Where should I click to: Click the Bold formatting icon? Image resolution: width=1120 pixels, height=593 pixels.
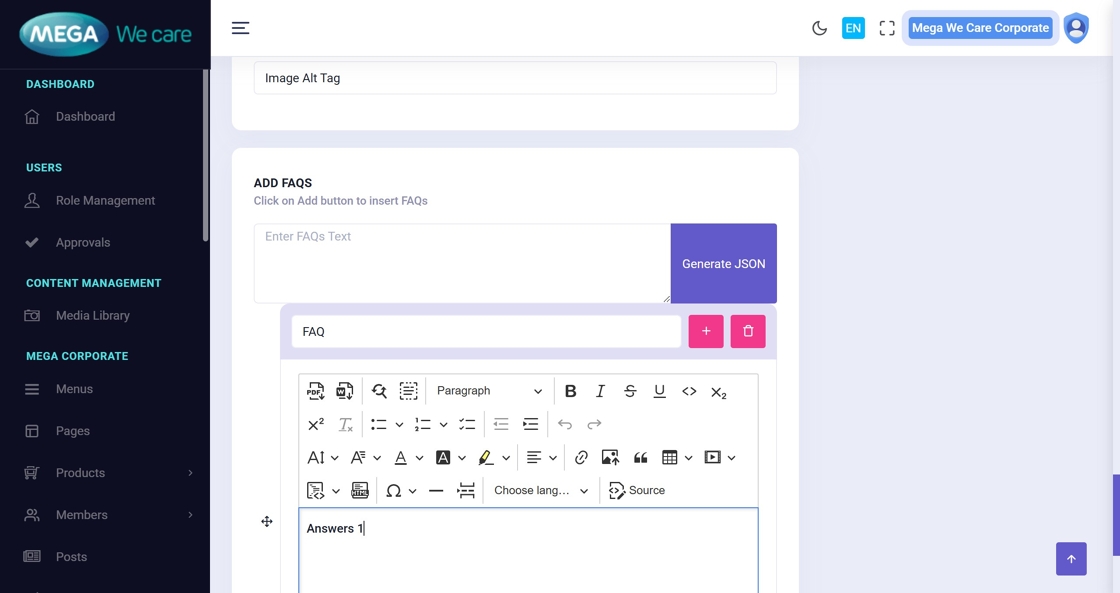point(570,391)
